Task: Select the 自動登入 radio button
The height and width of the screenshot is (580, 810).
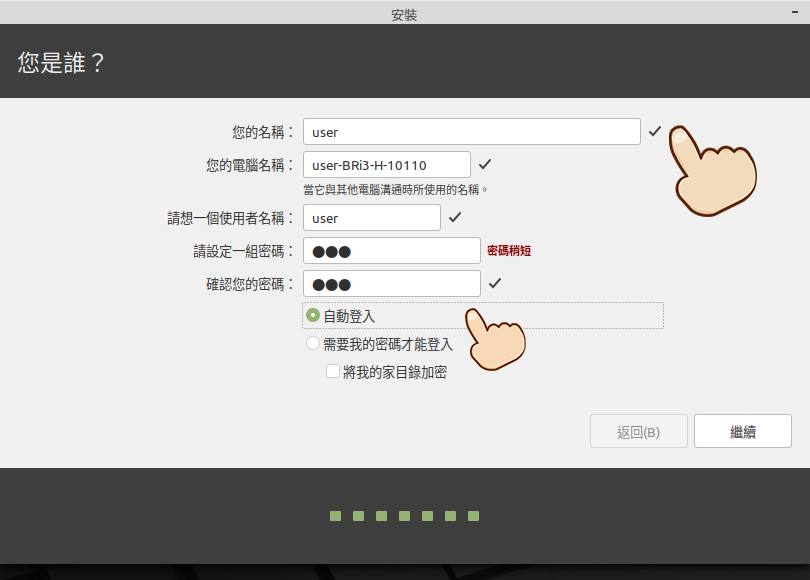Action: (313, 315)
